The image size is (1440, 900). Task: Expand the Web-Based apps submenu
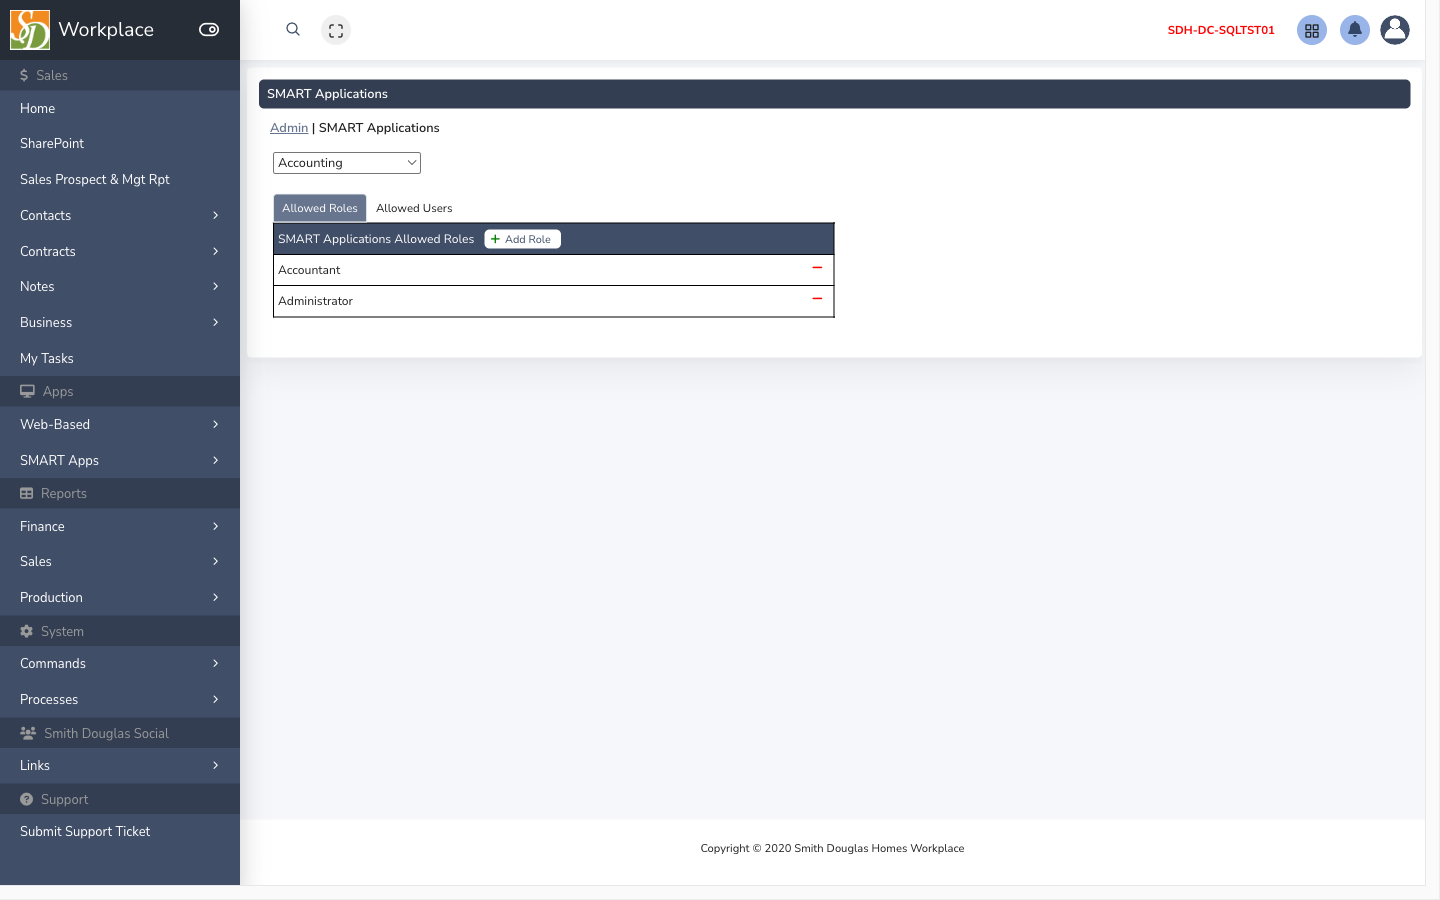coord(120,424)
